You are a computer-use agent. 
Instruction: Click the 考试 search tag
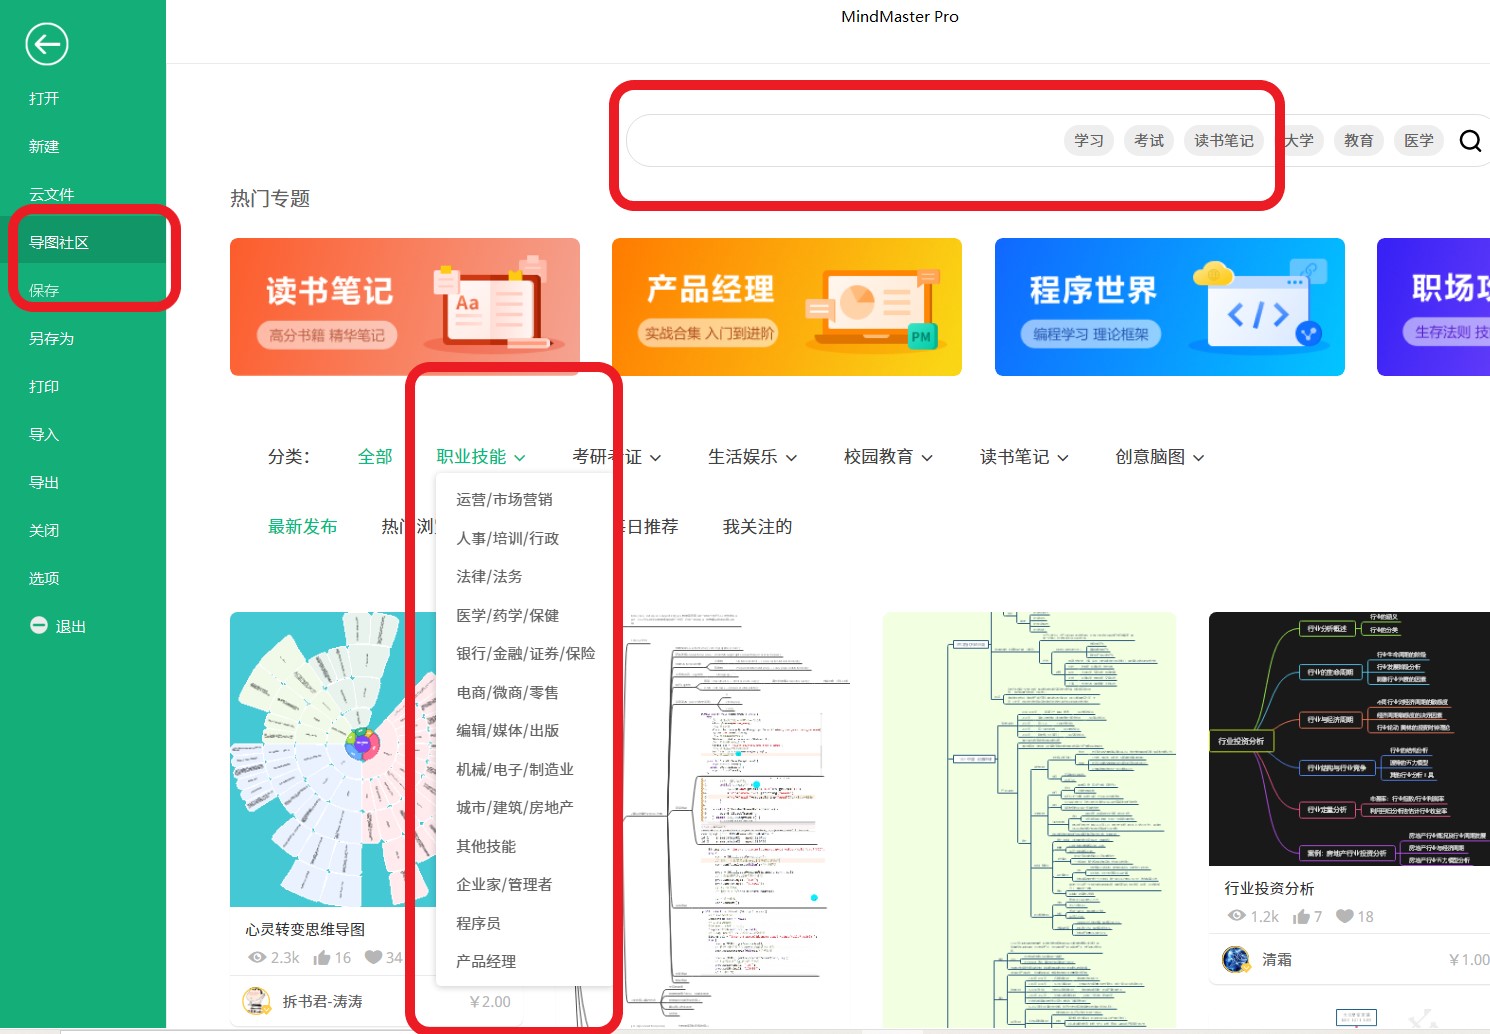tap(1149, 140)
